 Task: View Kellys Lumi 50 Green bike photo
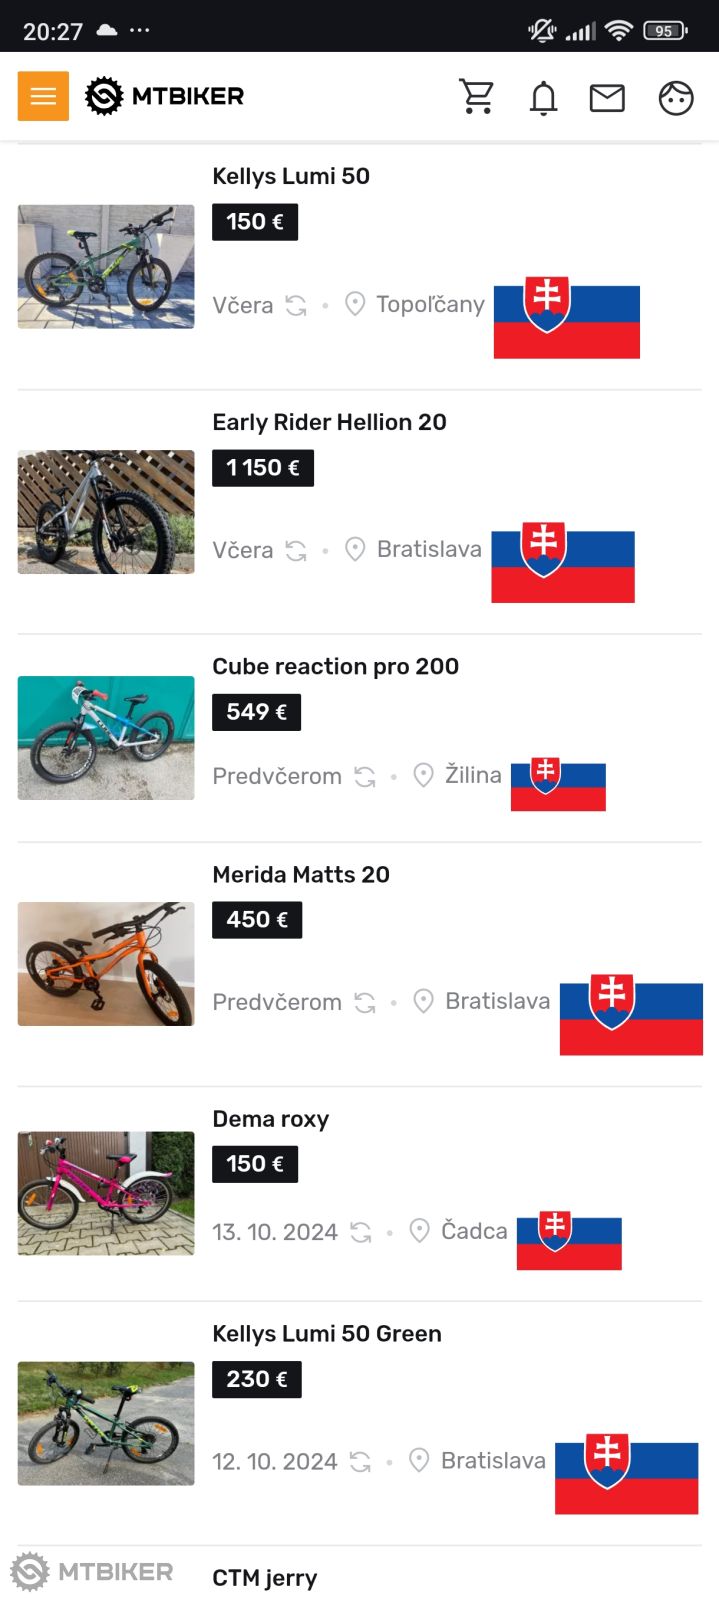[106, 1422]
